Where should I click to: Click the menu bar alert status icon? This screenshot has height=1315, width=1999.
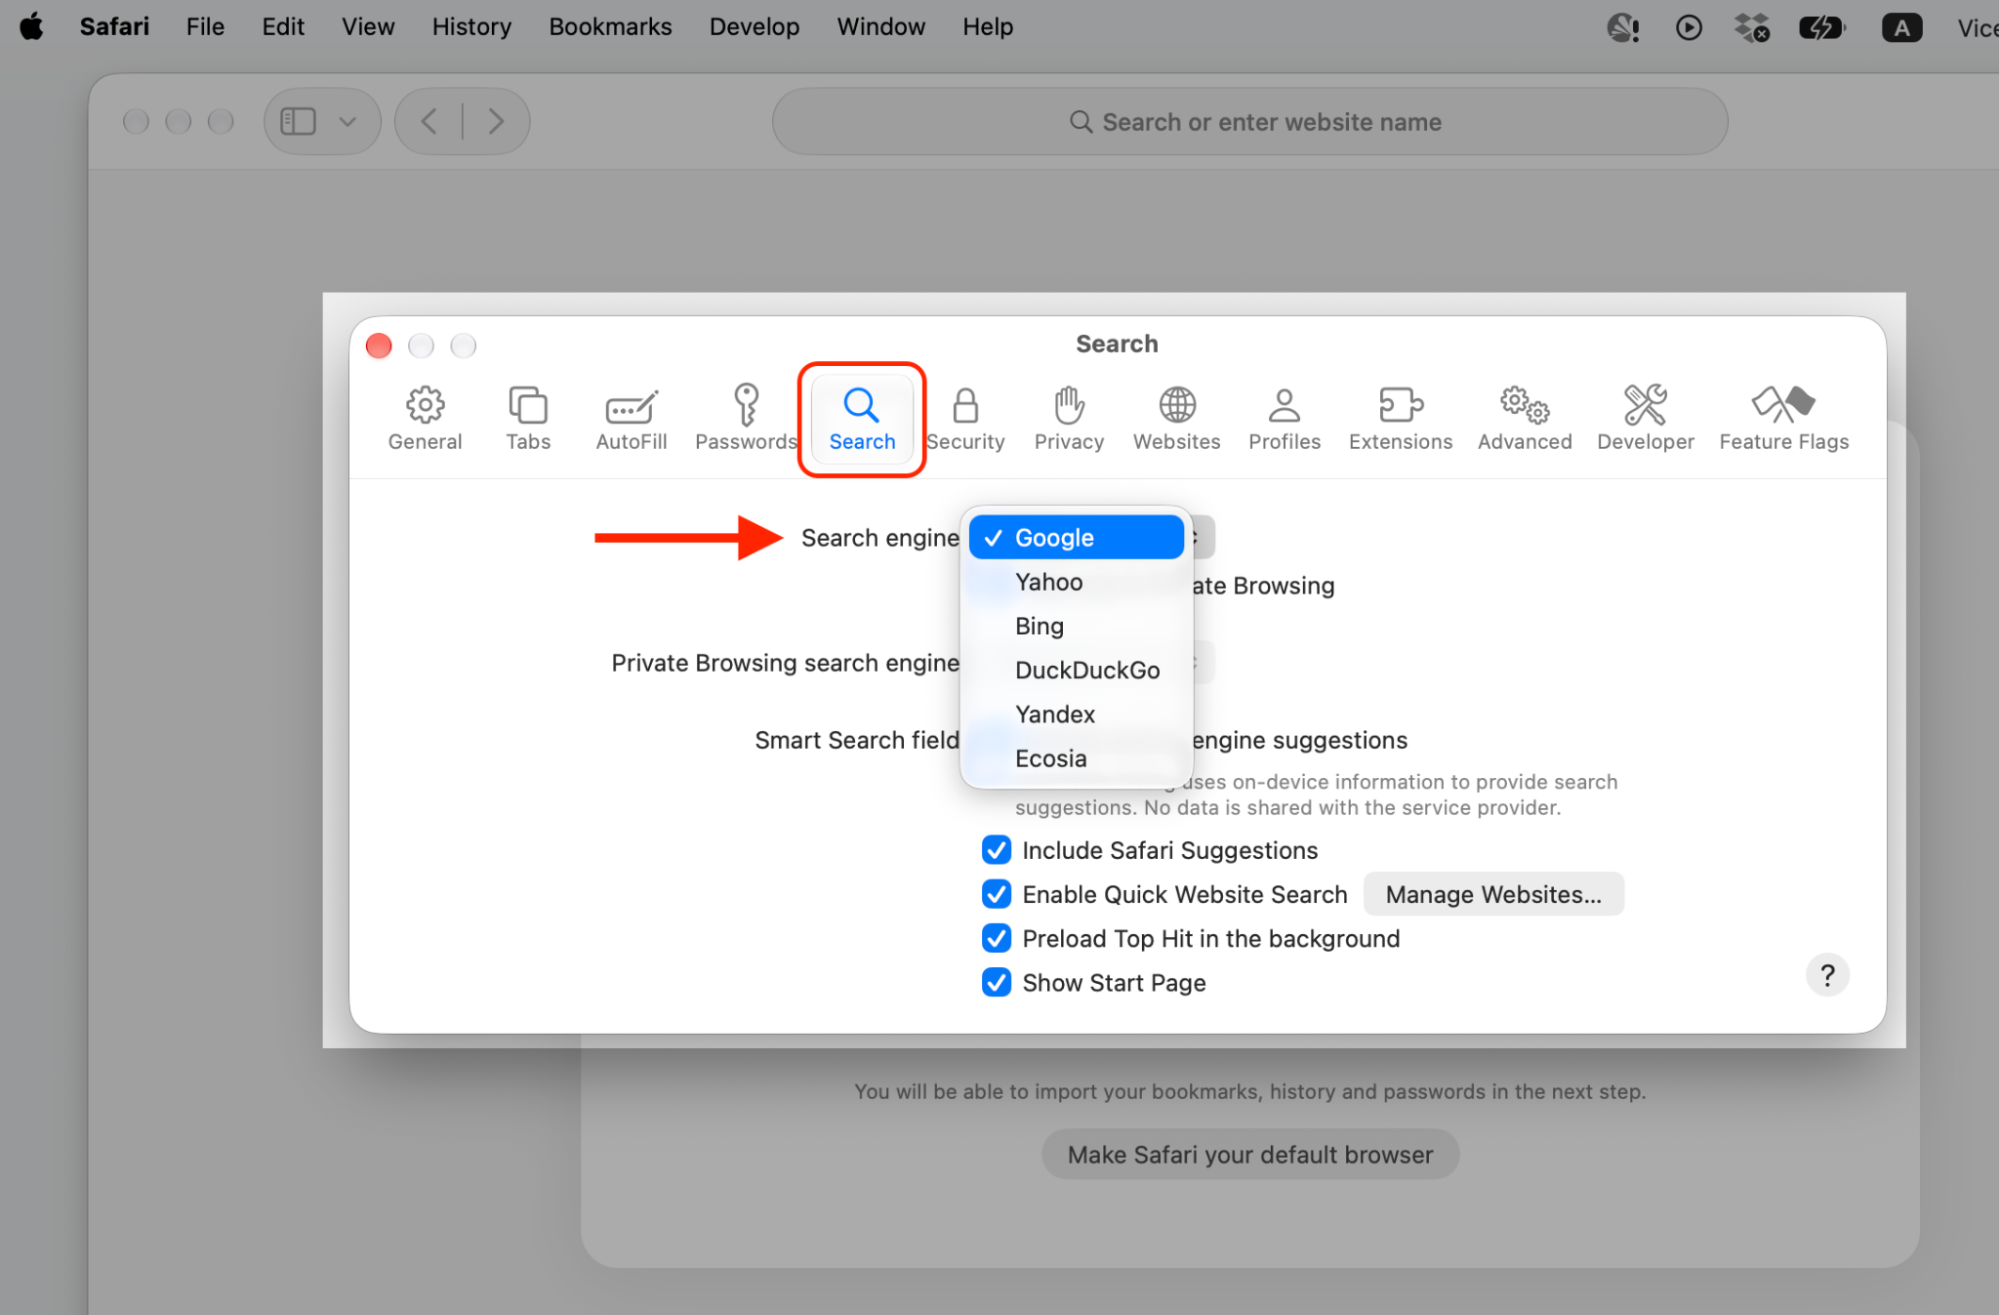pos(1623,27)
